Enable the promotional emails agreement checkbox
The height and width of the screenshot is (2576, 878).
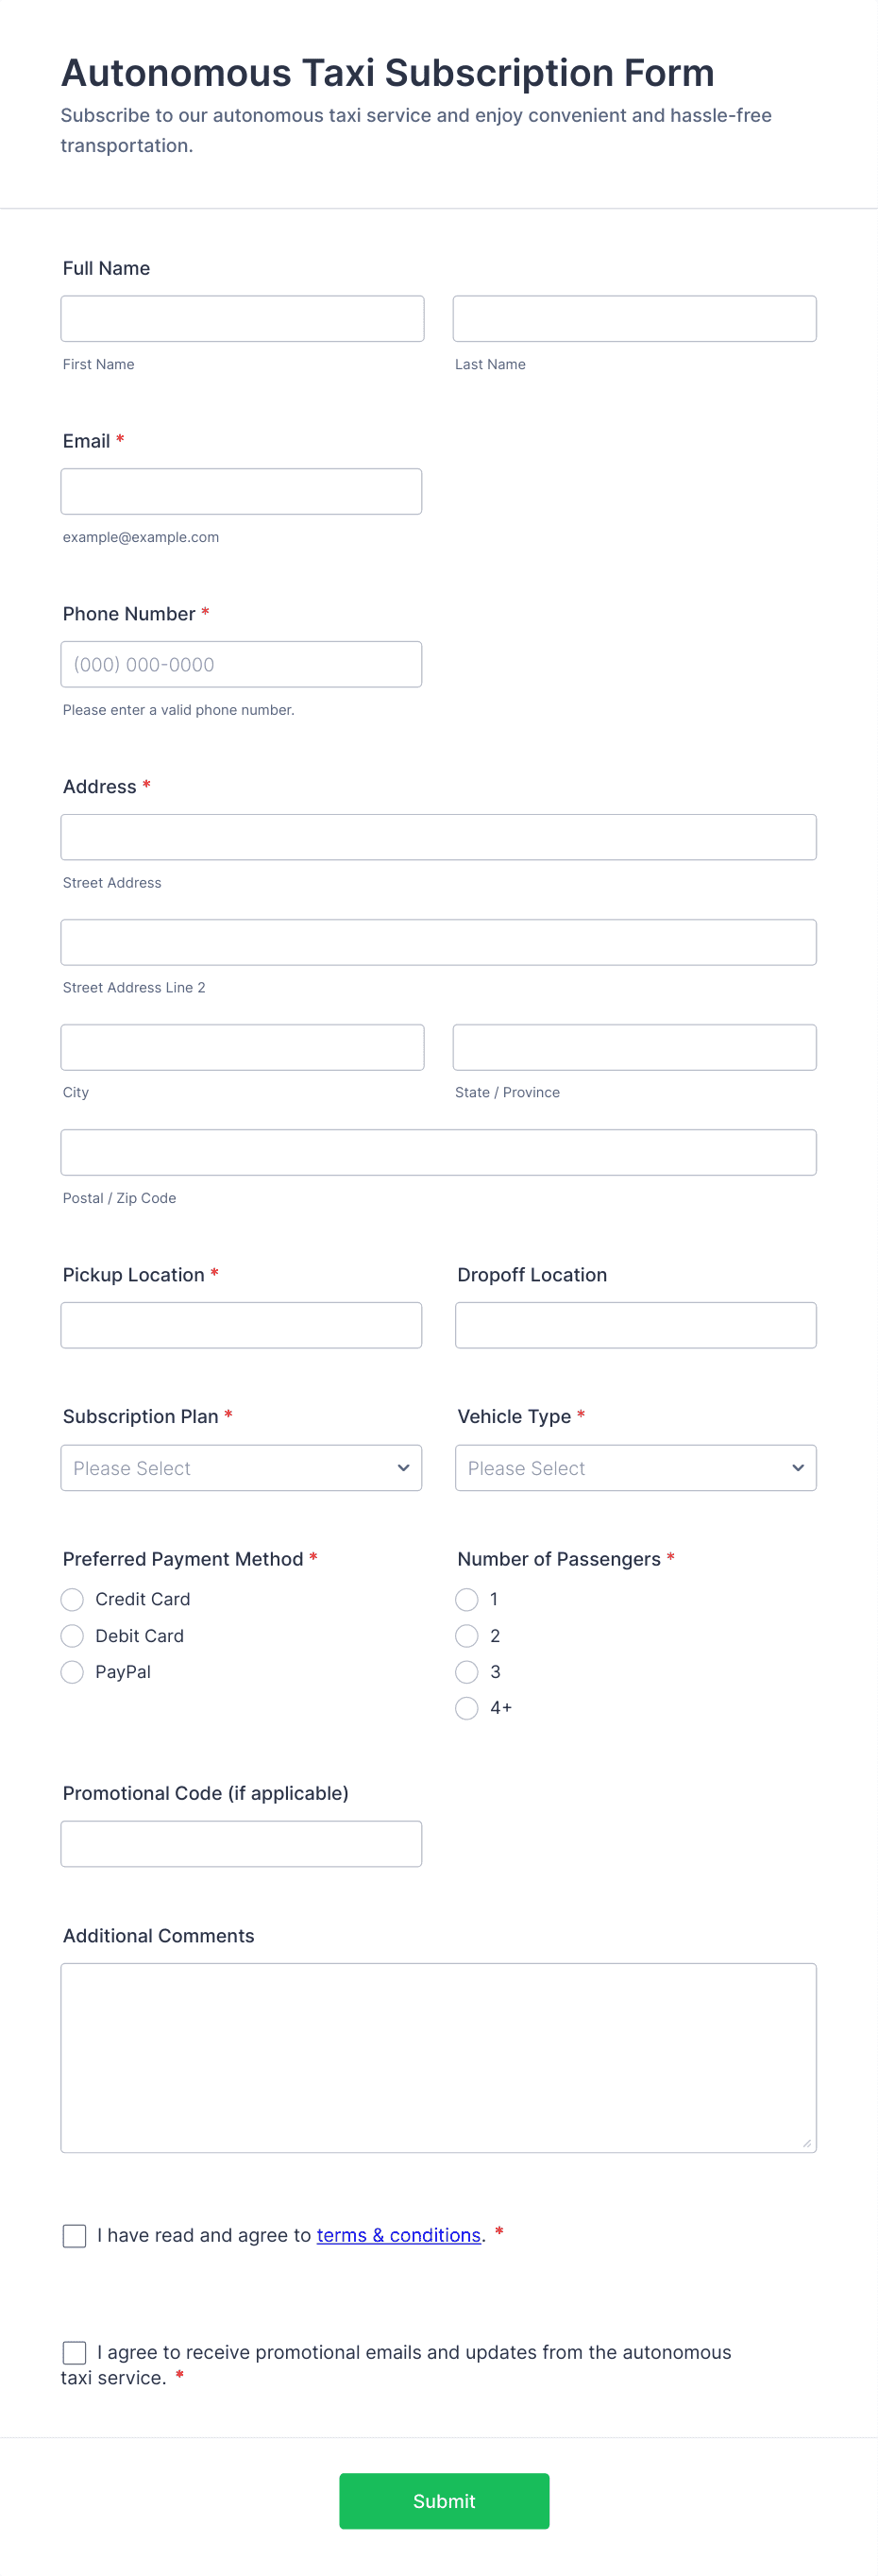click(74, 2352)
